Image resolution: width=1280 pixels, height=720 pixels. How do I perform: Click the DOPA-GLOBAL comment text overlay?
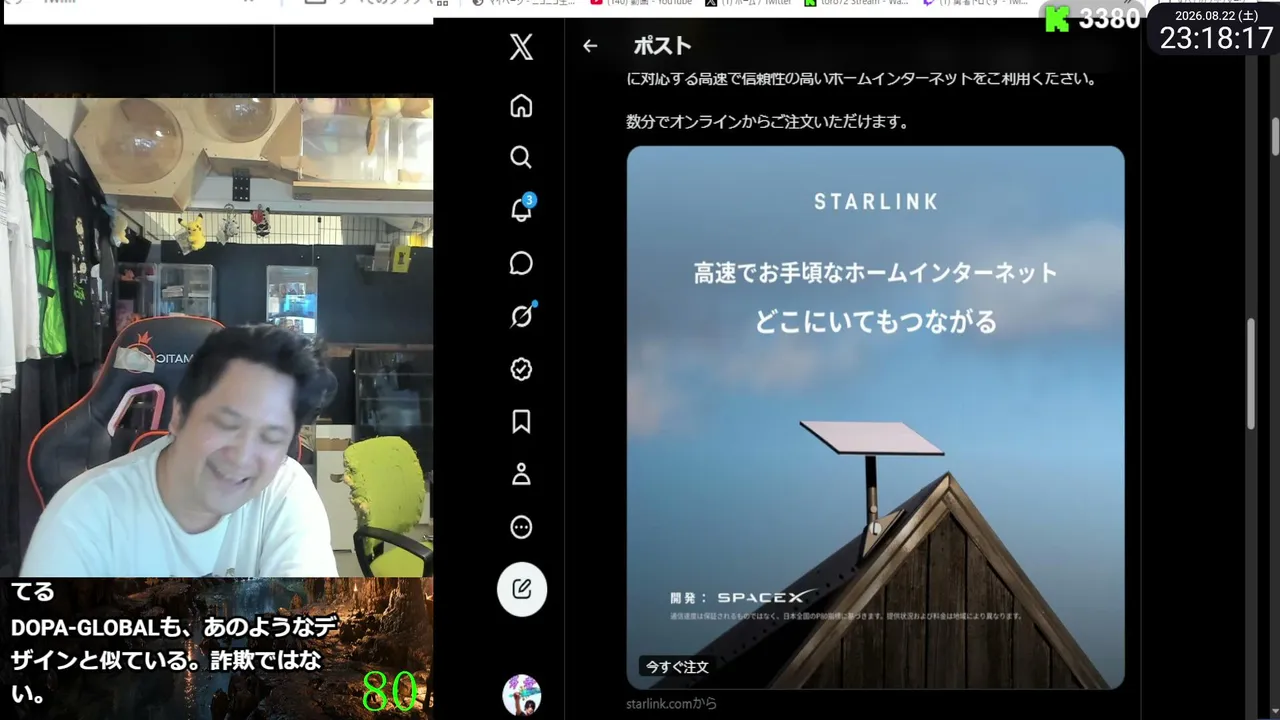click(176, 660)
